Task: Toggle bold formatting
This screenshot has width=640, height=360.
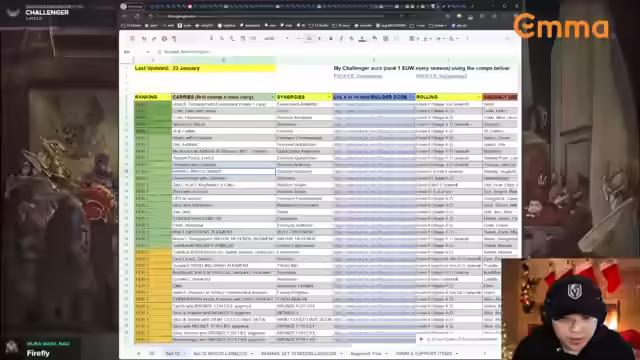Action: click(331, 38)
